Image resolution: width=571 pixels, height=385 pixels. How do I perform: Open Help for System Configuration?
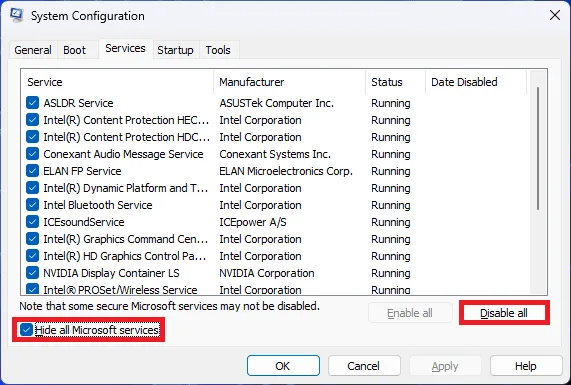526,366
